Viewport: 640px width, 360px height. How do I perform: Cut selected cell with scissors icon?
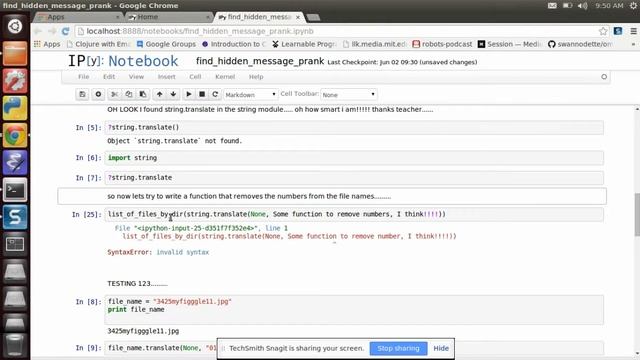(x=115, y=94)
